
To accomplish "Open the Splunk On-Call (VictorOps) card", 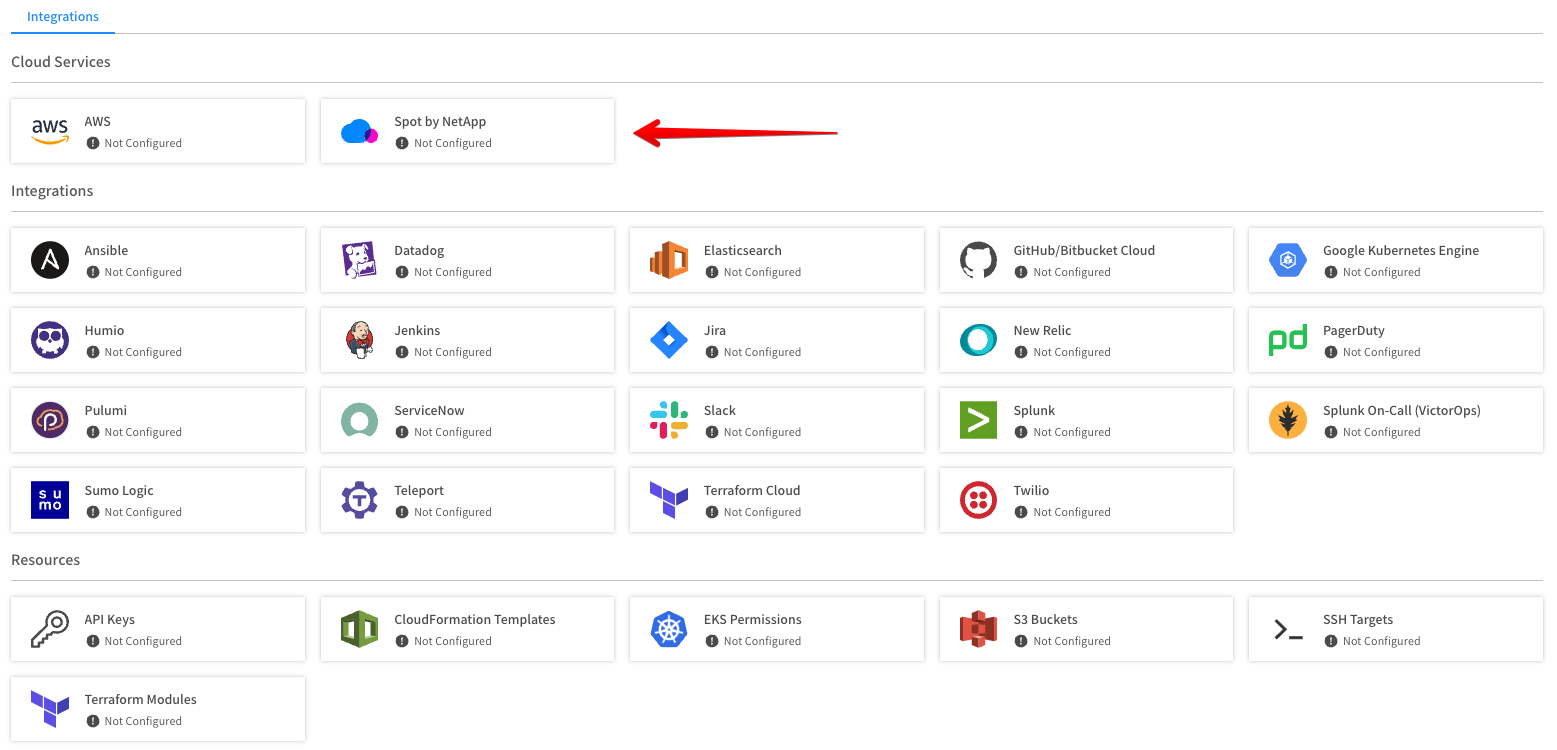I will (1395, 420).
